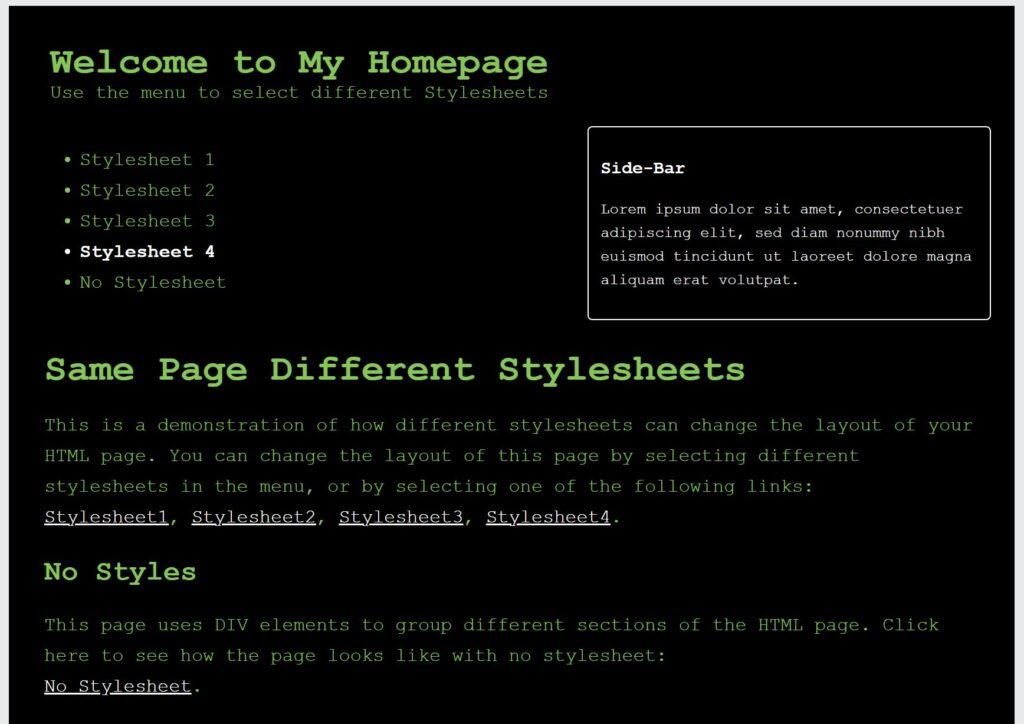Click the 'Use the menu' subtitle text
This screenshot has width=1024, height=724.
coord(298,93)
